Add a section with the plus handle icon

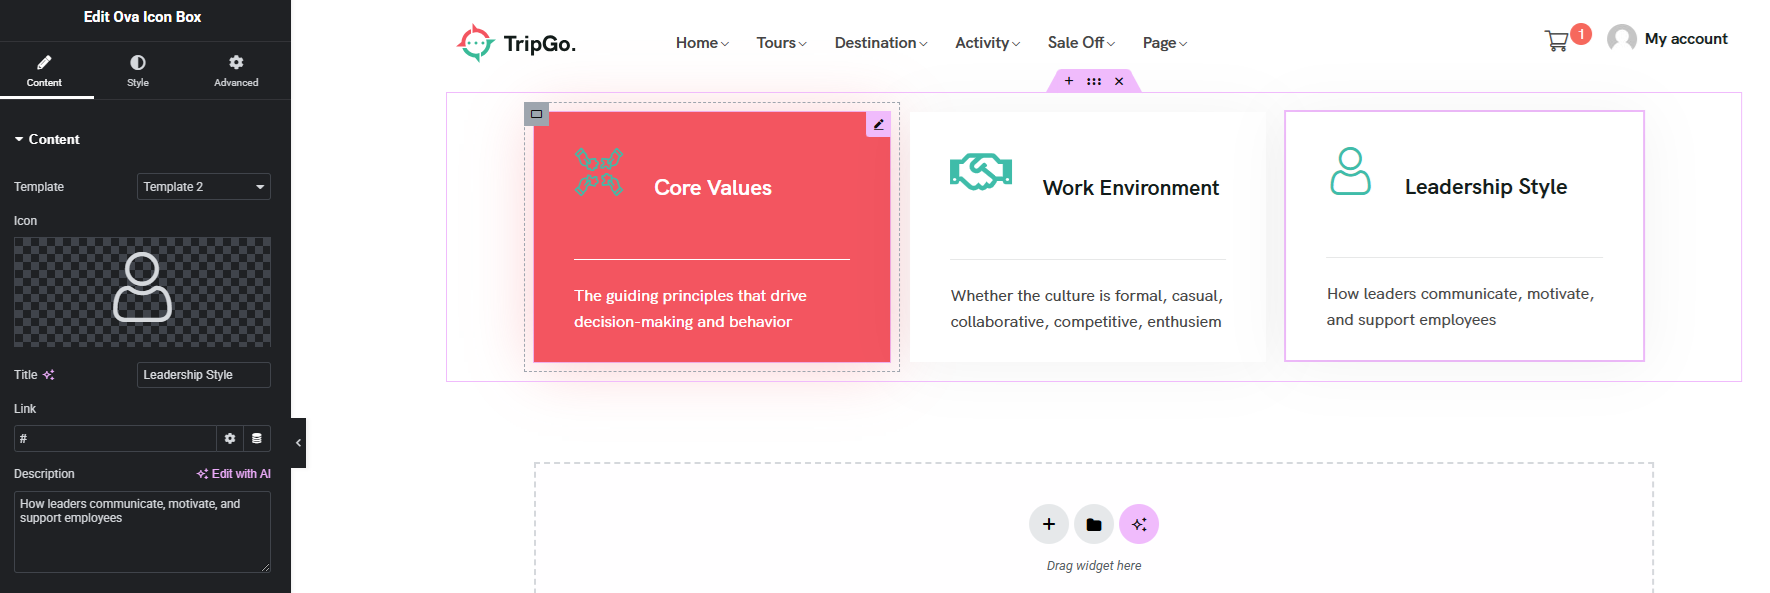click(x=1069, y=81)
